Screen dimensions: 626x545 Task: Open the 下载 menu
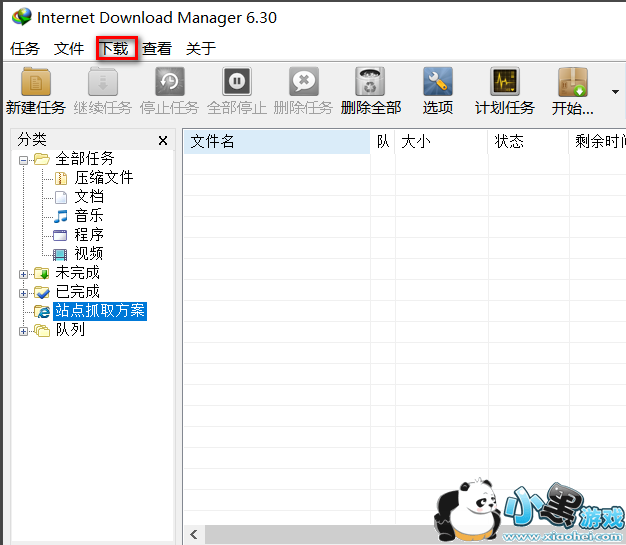[x=114, y=49]
